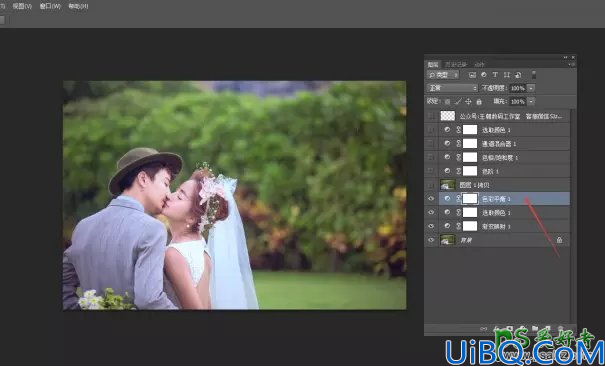Image resolution: width=605 pixels, height=367 pixels.
Task: Select the 背景 layer thumbnail
Action: click(x=448, y=240)
